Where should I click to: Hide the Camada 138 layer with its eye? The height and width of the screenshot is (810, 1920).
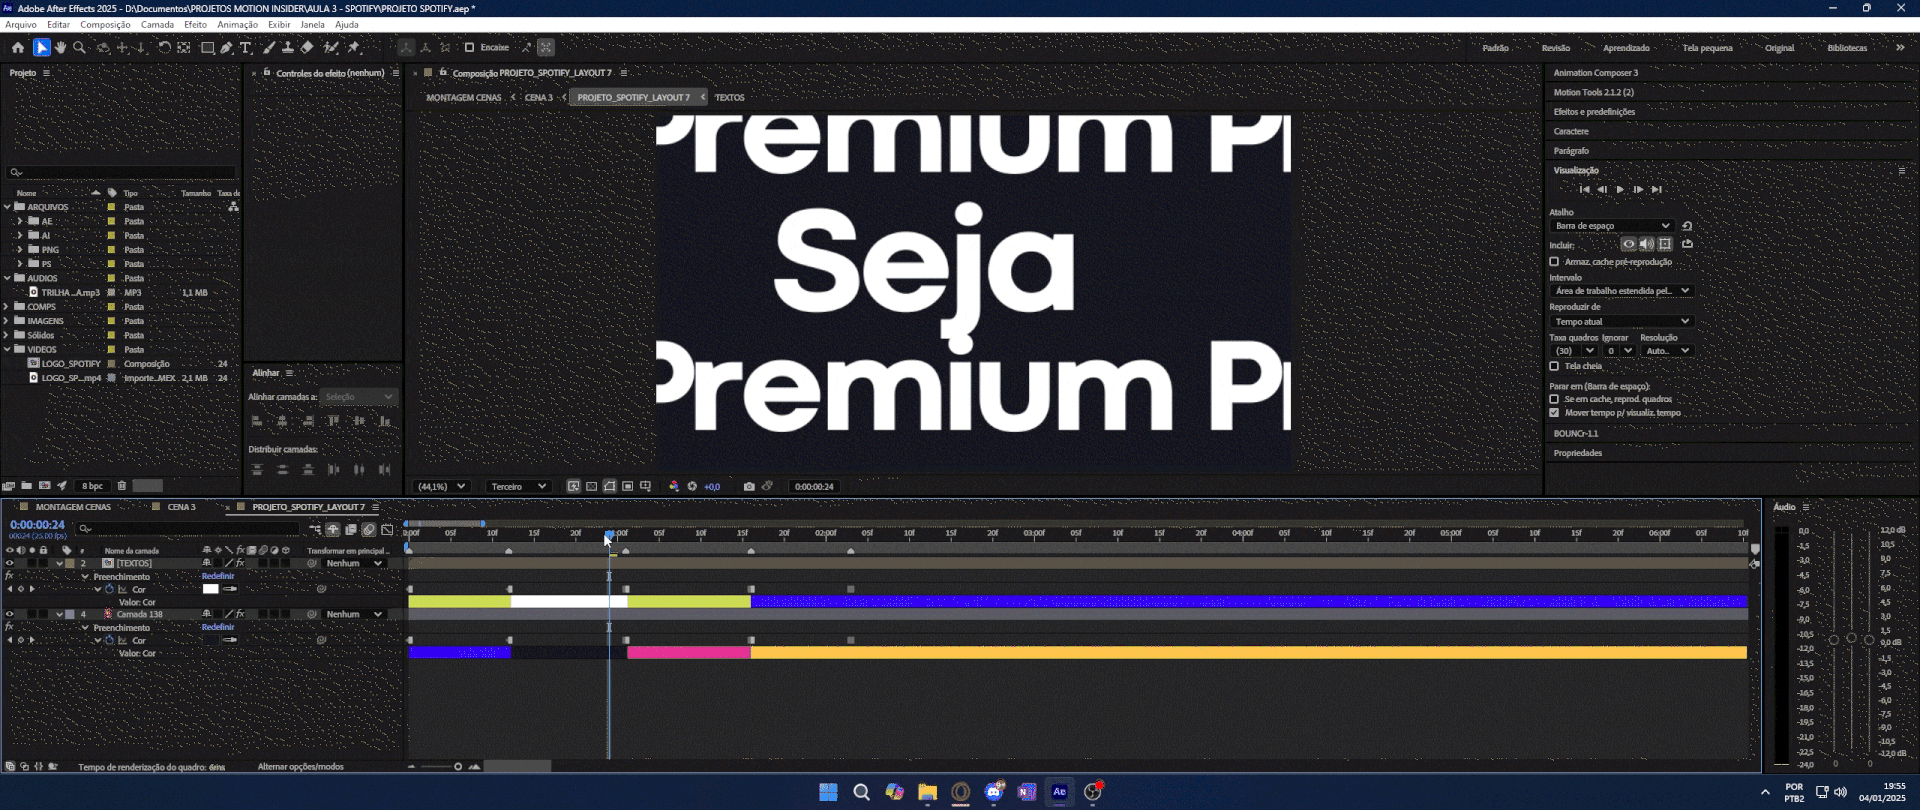pos(10,614)
